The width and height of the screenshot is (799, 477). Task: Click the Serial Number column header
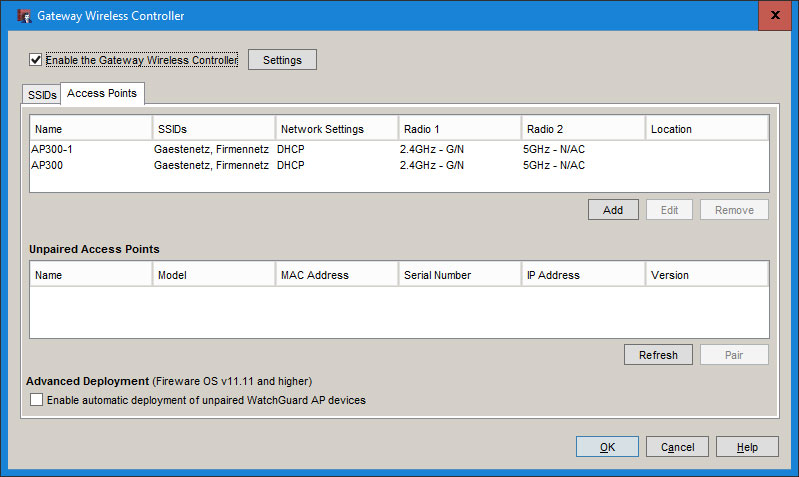pos(459,275)
